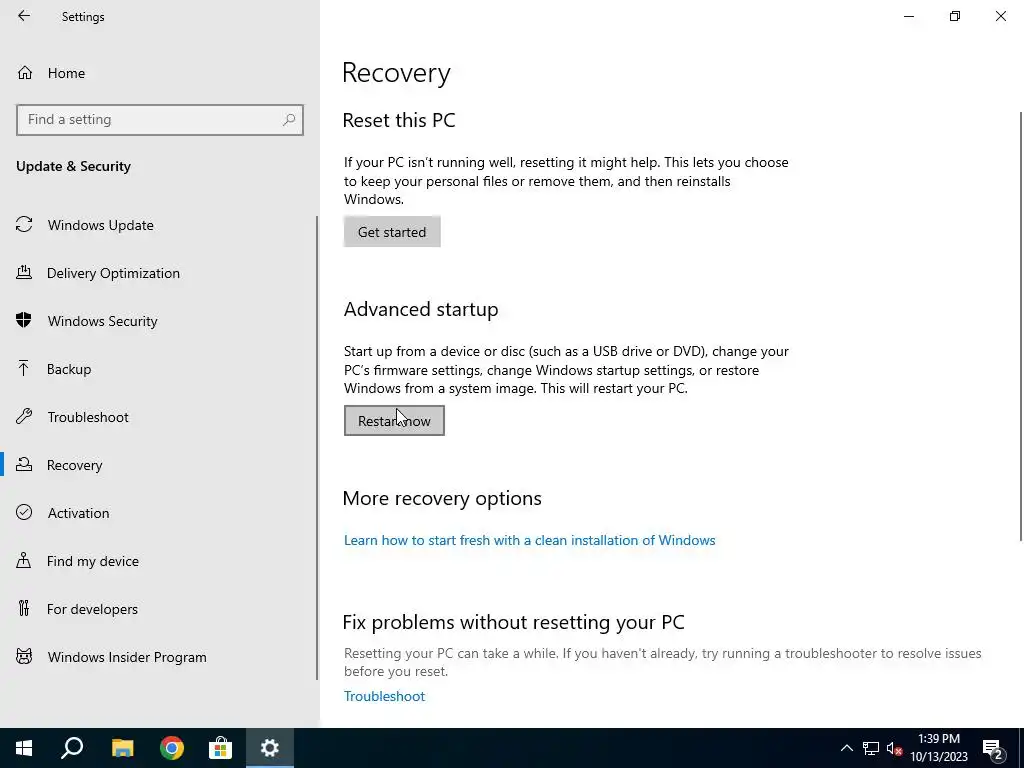
Task: Close the Settings window
Action: (x=1000, y=16)
